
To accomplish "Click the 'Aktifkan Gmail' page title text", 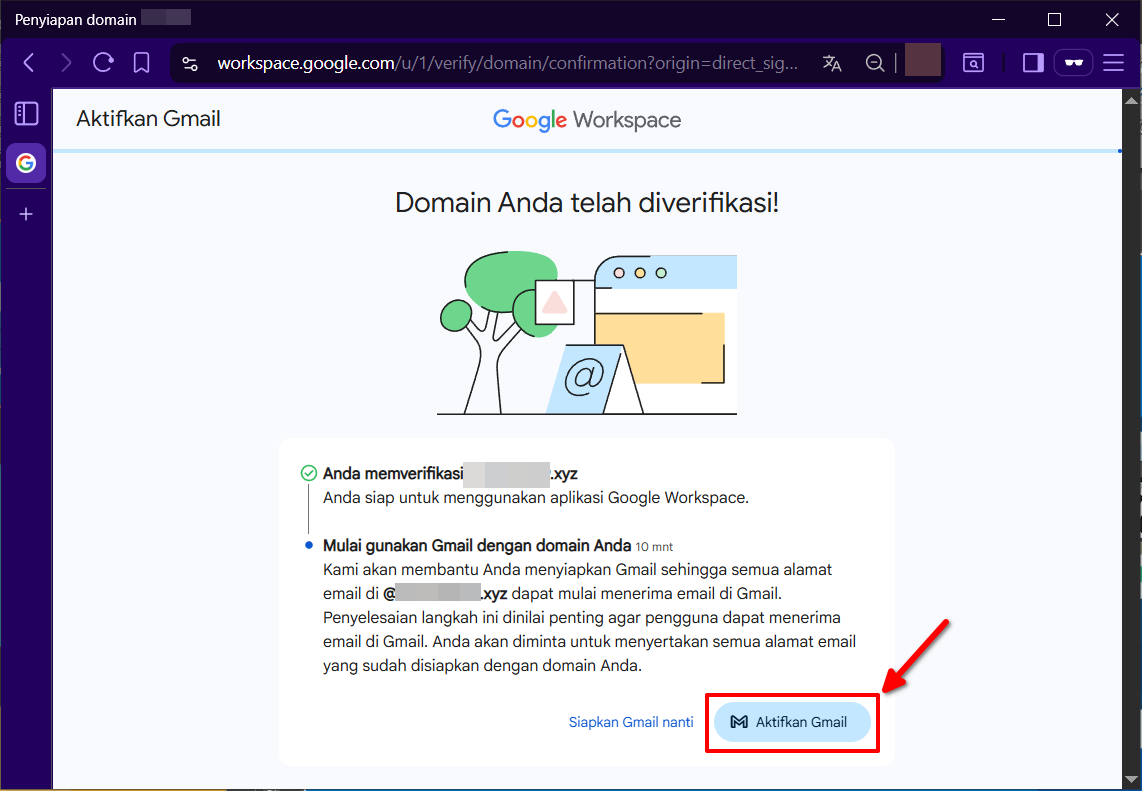I will point(149,119).
